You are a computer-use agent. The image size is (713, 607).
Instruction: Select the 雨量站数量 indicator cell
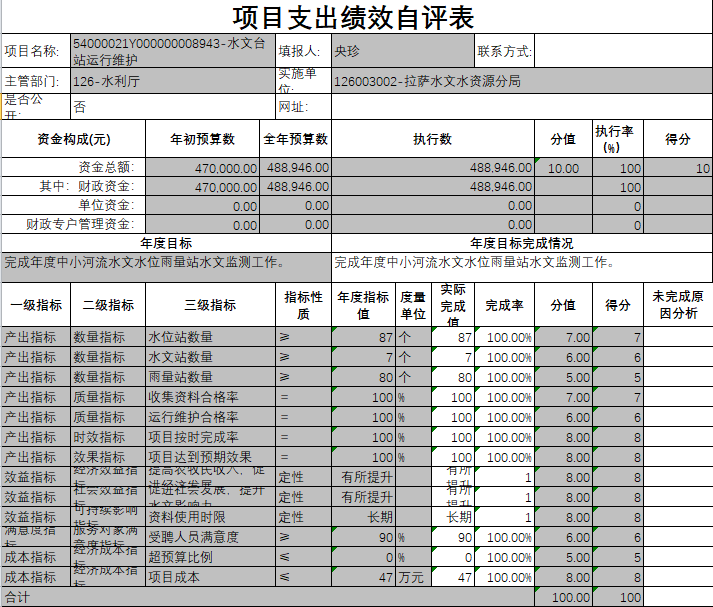tap(211, 377)
